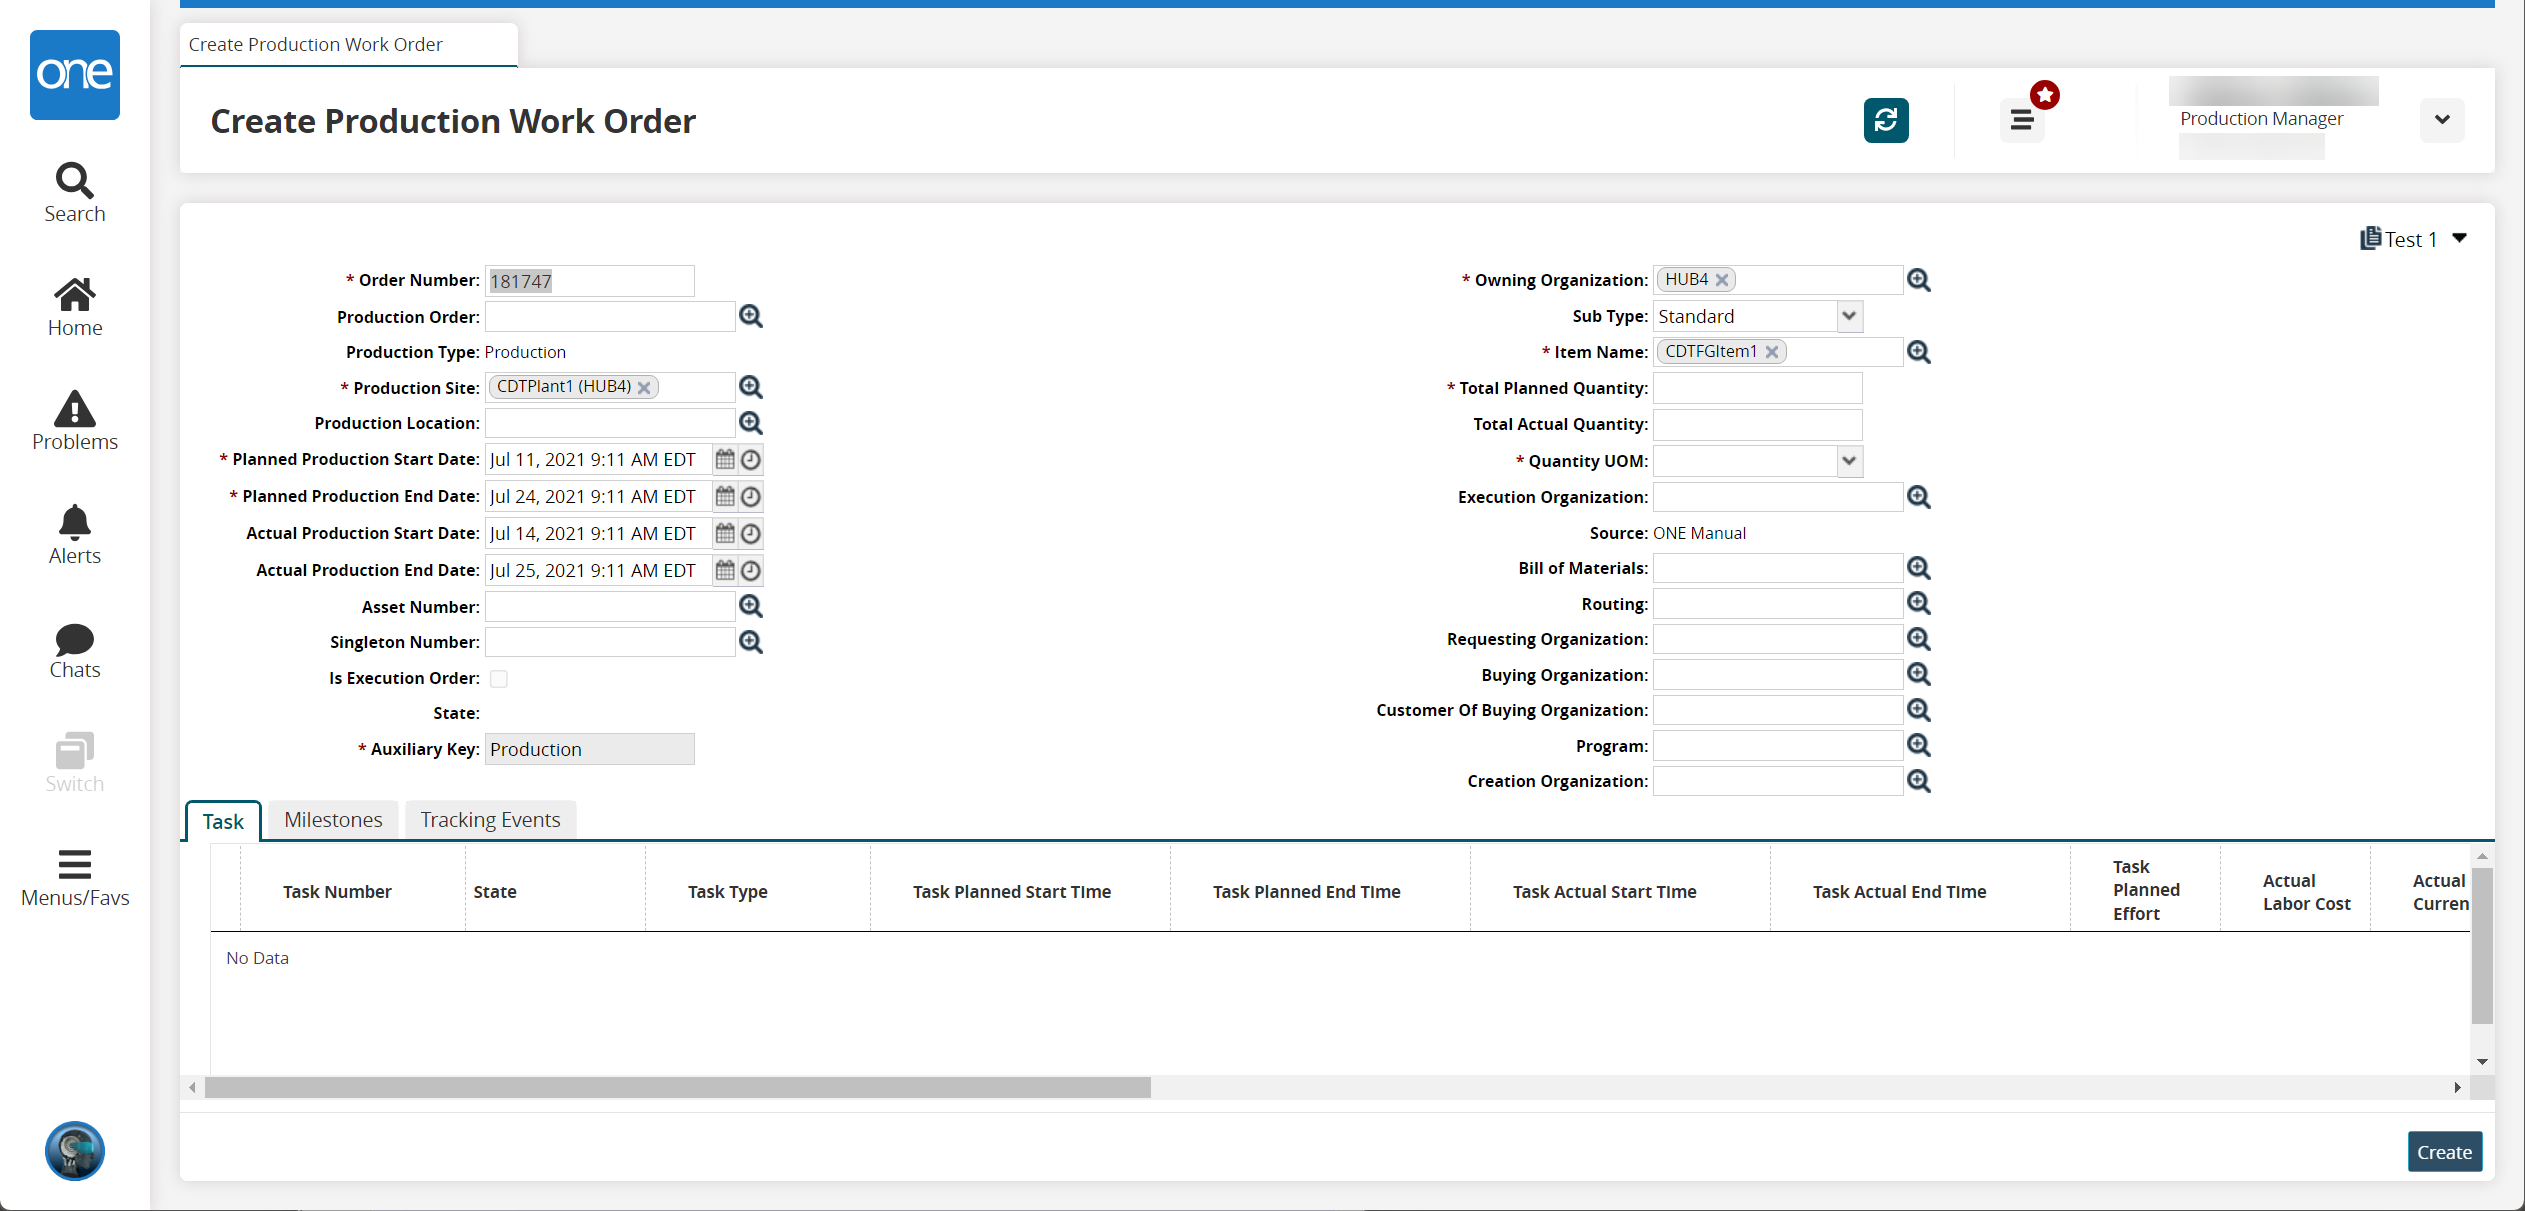
Task: Expand the user role chevron dropdown
Action: point(2442,120)
